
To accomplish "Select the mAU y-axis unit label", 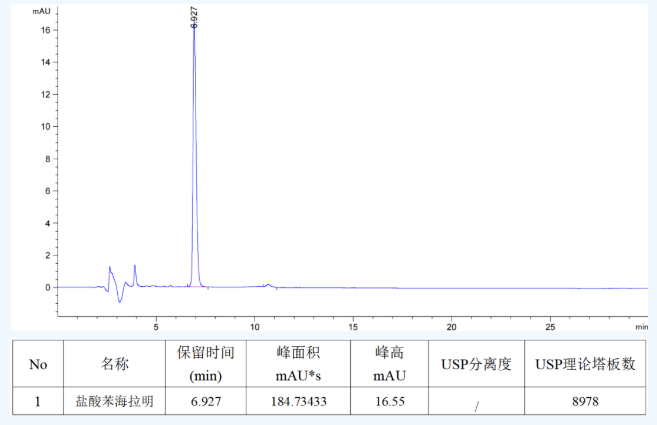I will 41,10.
